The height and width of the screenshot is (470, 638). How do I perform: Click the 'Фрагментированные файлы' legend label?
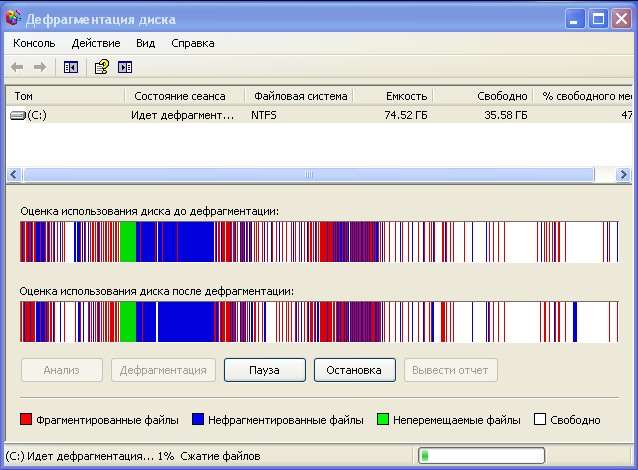[x=107, y=420]
